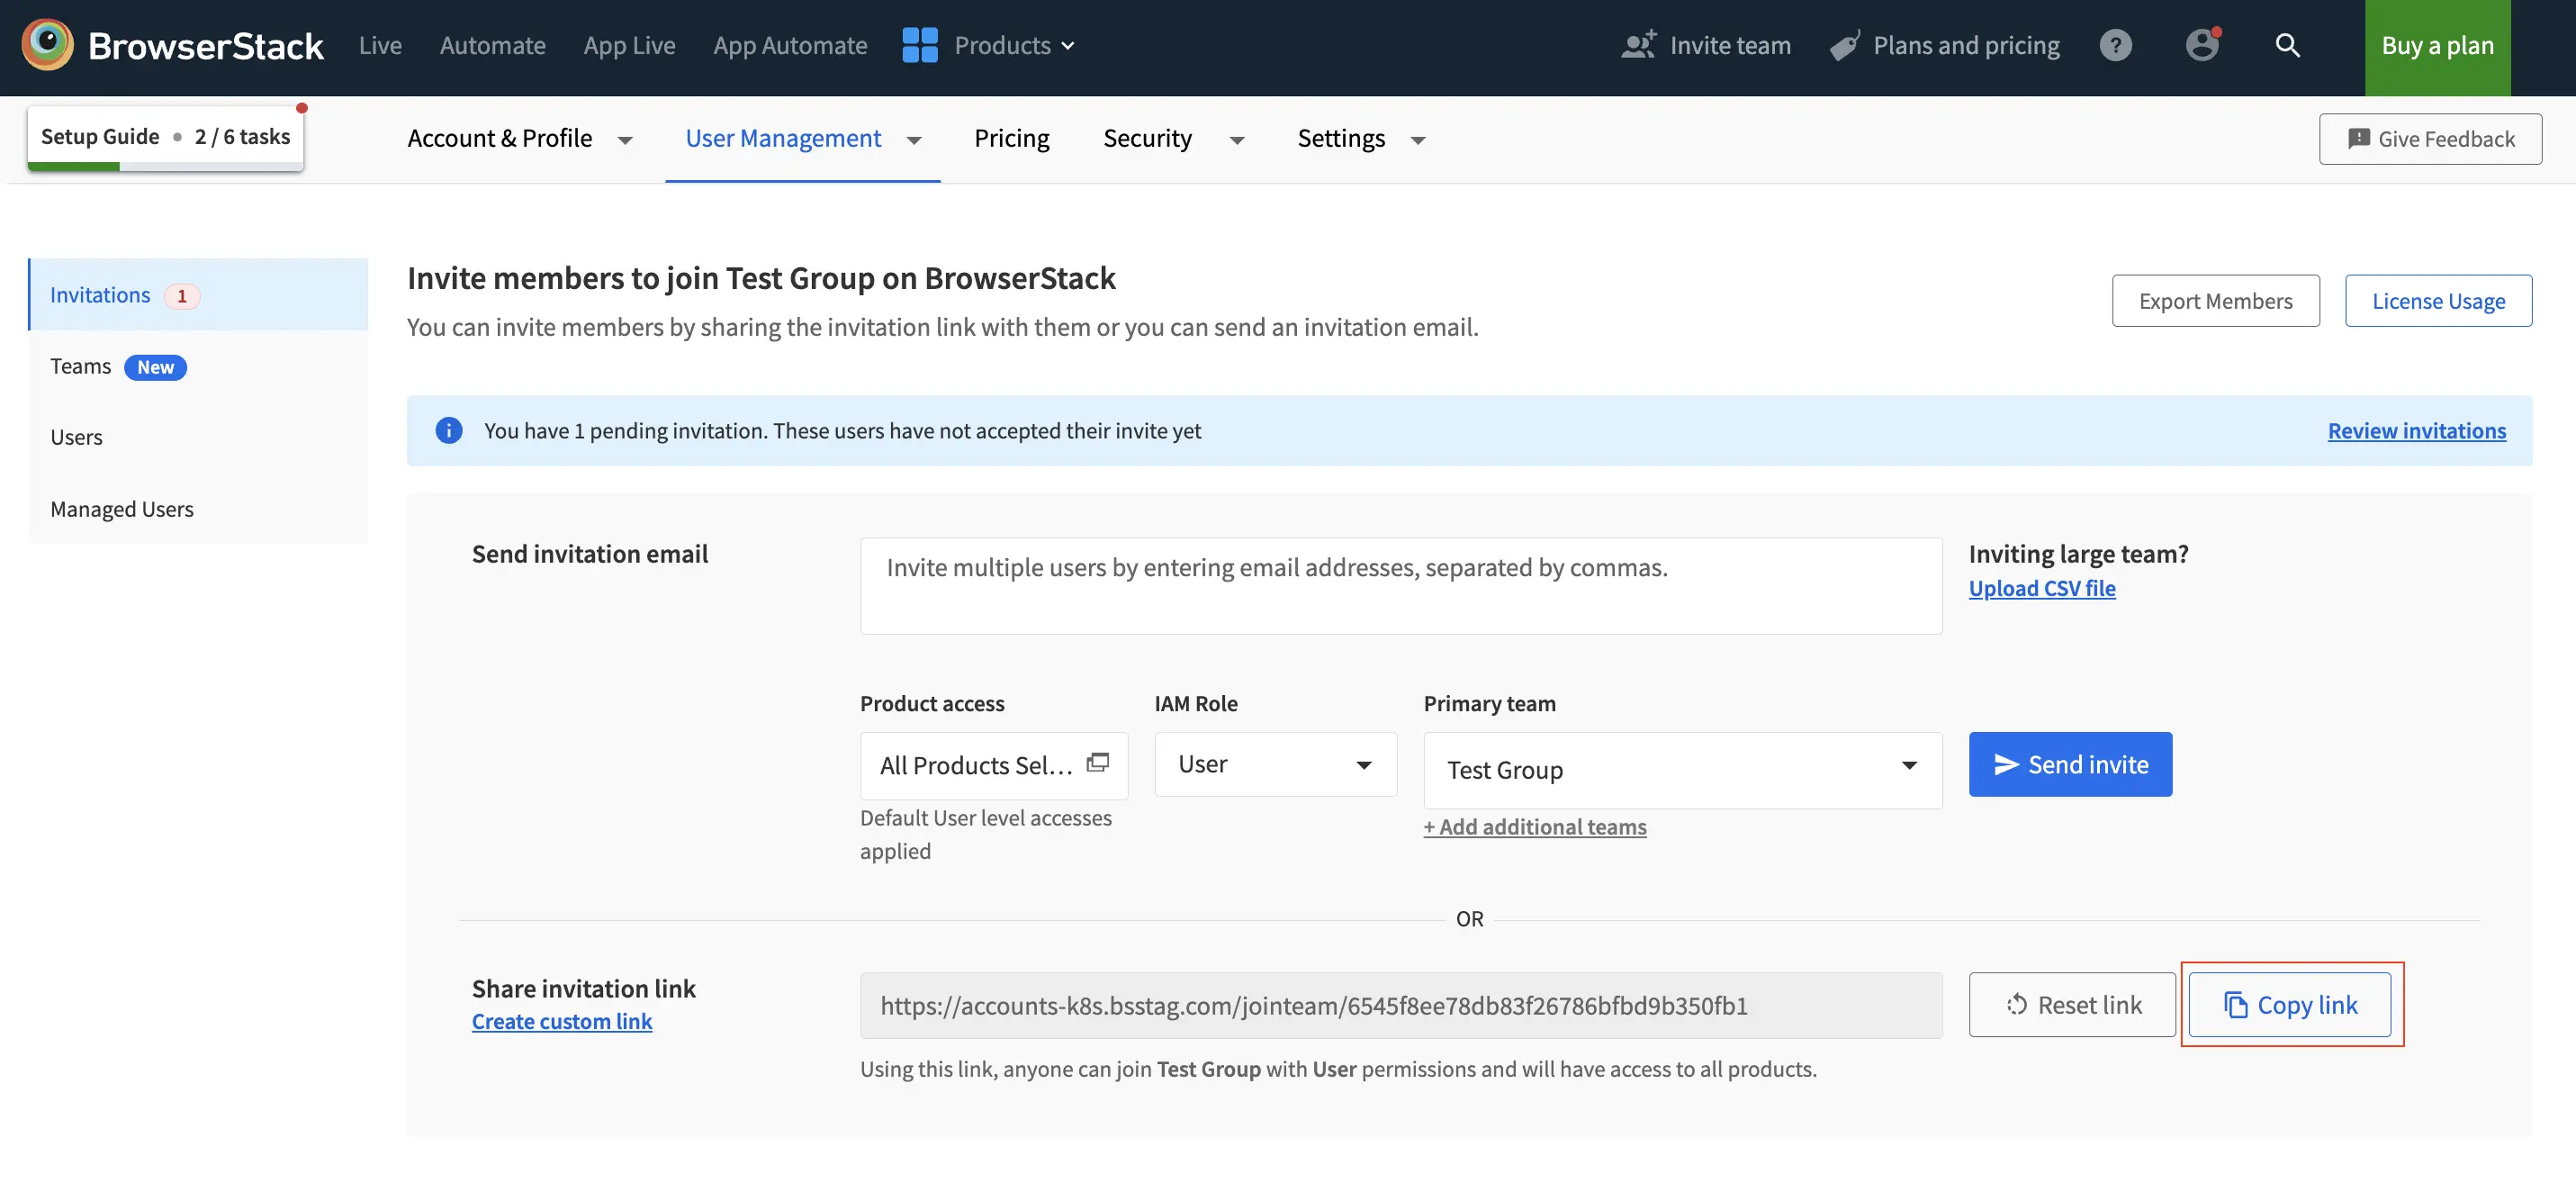This screenshot has width=2576, height=1183.
Task: Click the Review invitations link
Action: coord(2416,431)
